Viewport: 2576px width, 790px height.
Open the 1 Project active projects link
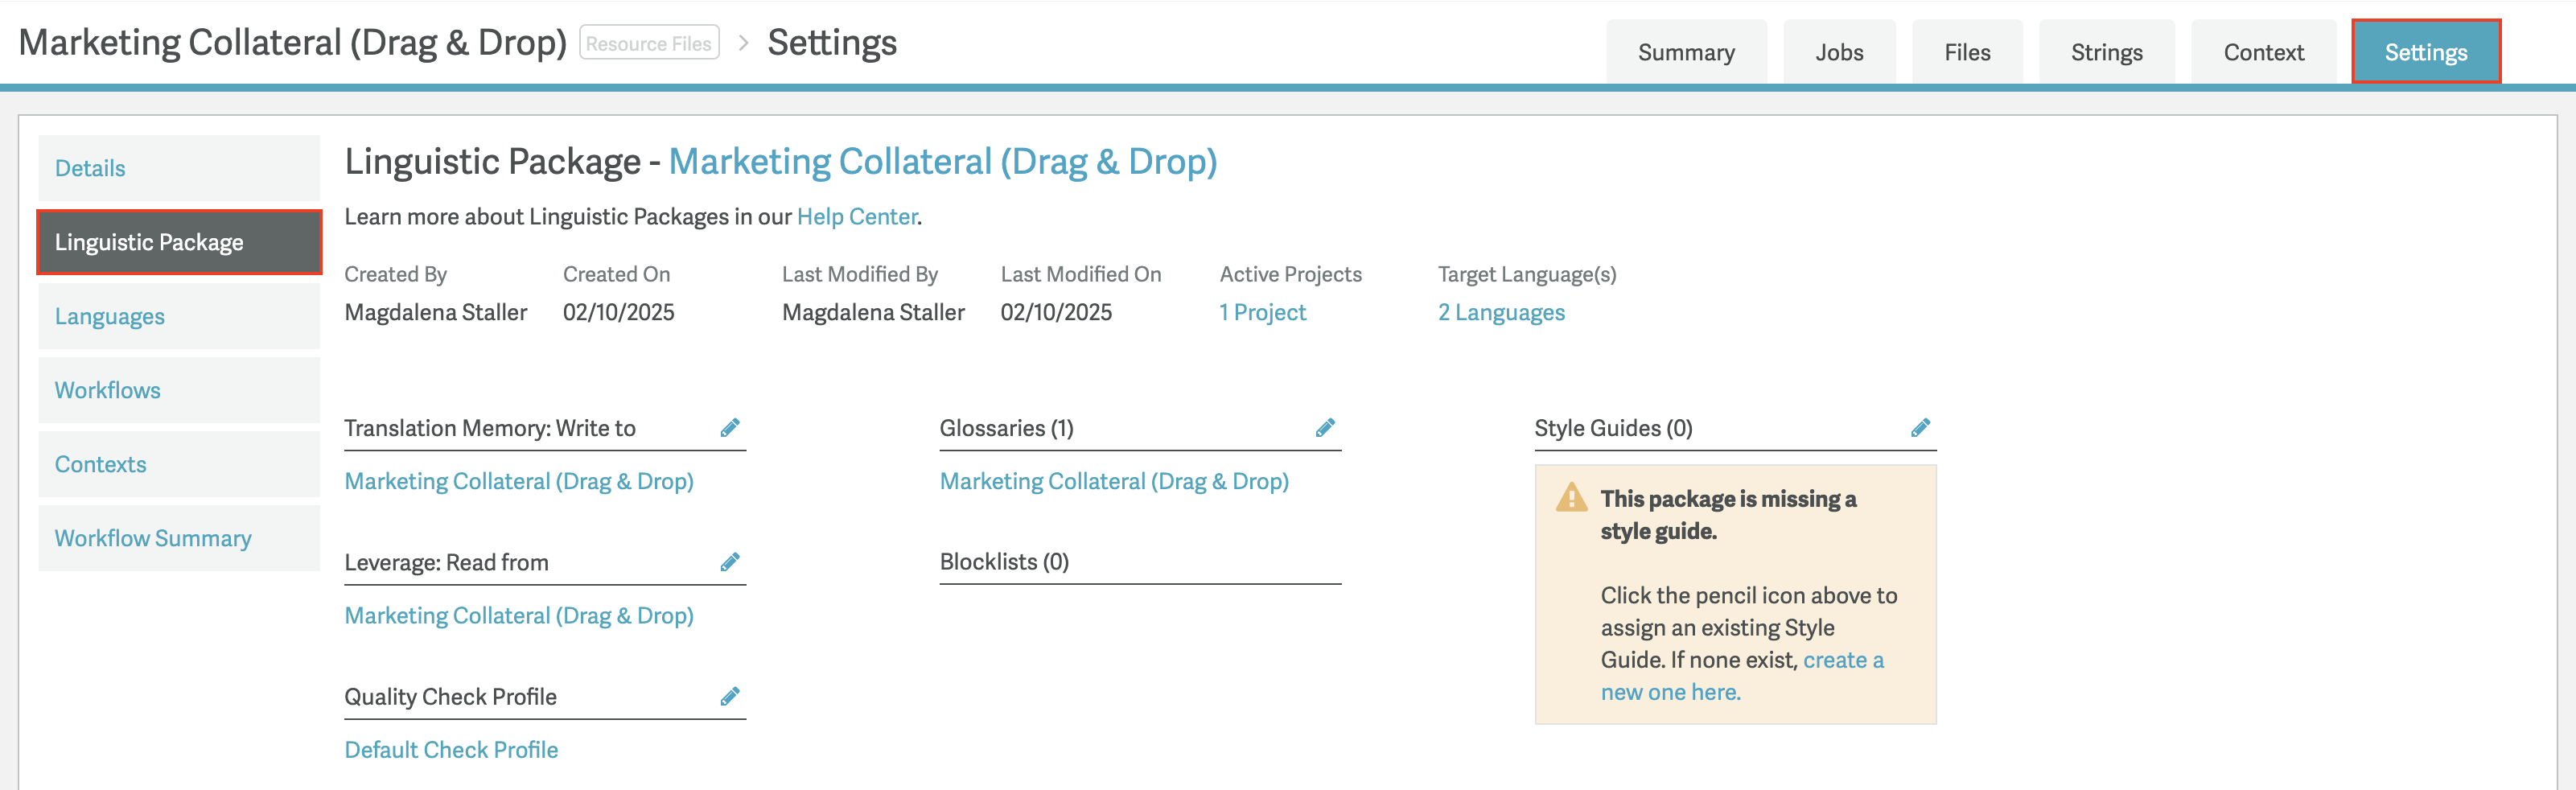click(1262, 312)
